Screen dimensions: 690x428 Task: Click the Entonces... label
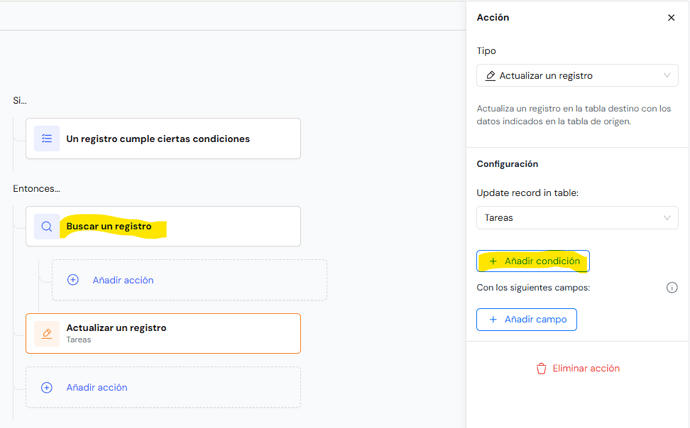point(37,189)
